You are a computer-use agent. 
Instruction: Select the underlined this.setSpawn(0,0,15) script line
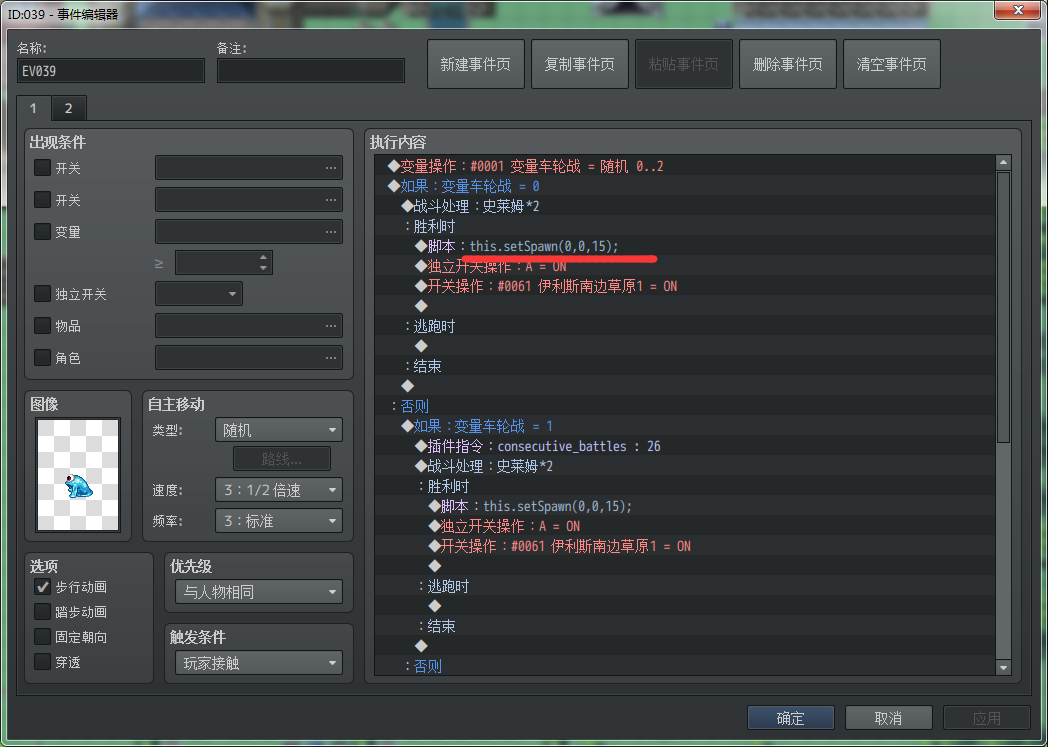click(684, 246)
